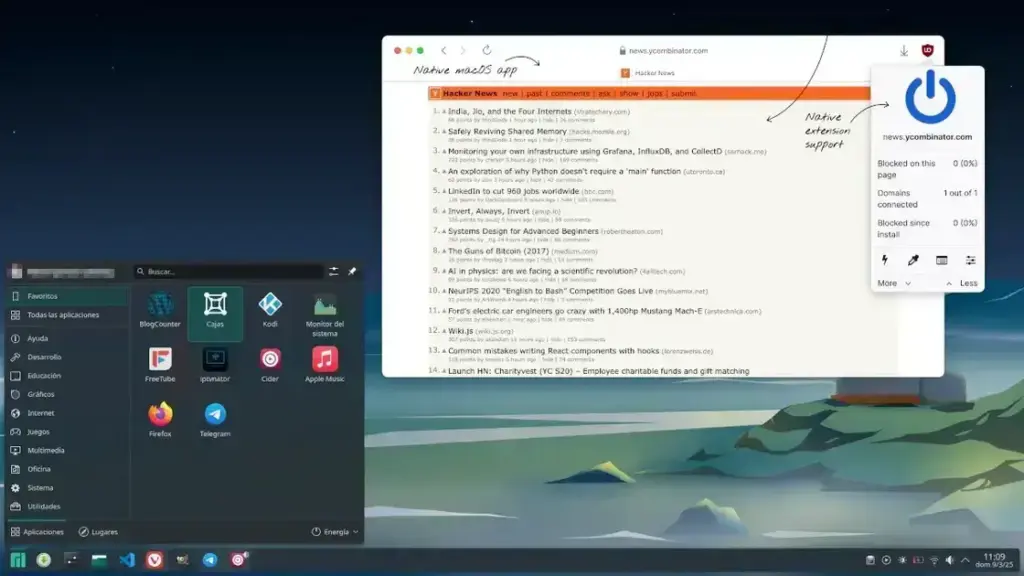Click the downloads arrow icon in browser toolbar
This screenshot has width=1024, height=576.
pyautogui.click(x=904, y=50)
